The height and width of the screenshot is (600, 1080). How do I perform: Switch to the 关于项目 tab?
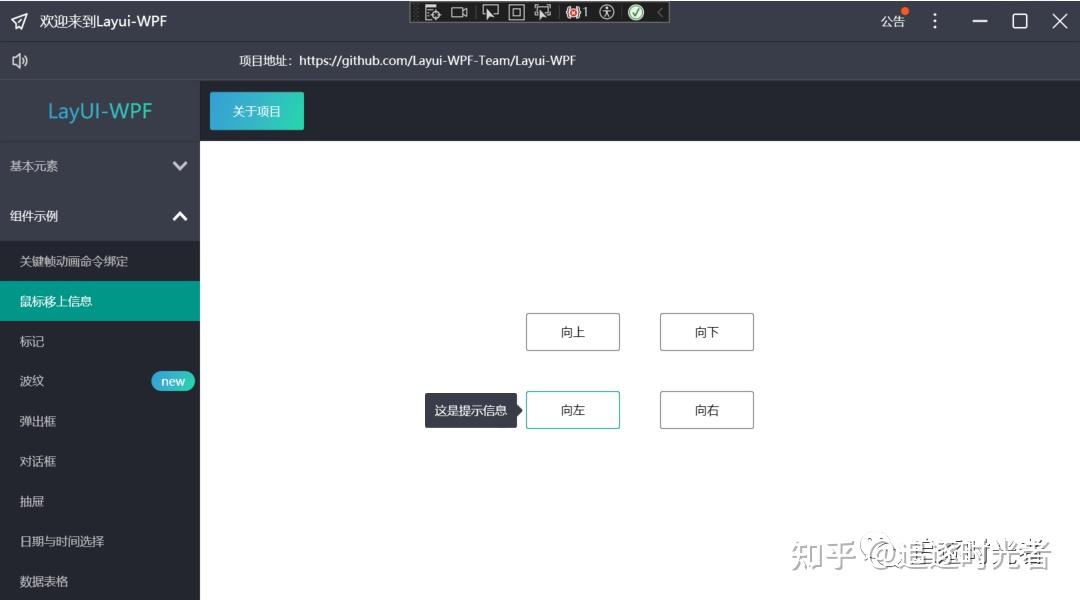(256, 111)
